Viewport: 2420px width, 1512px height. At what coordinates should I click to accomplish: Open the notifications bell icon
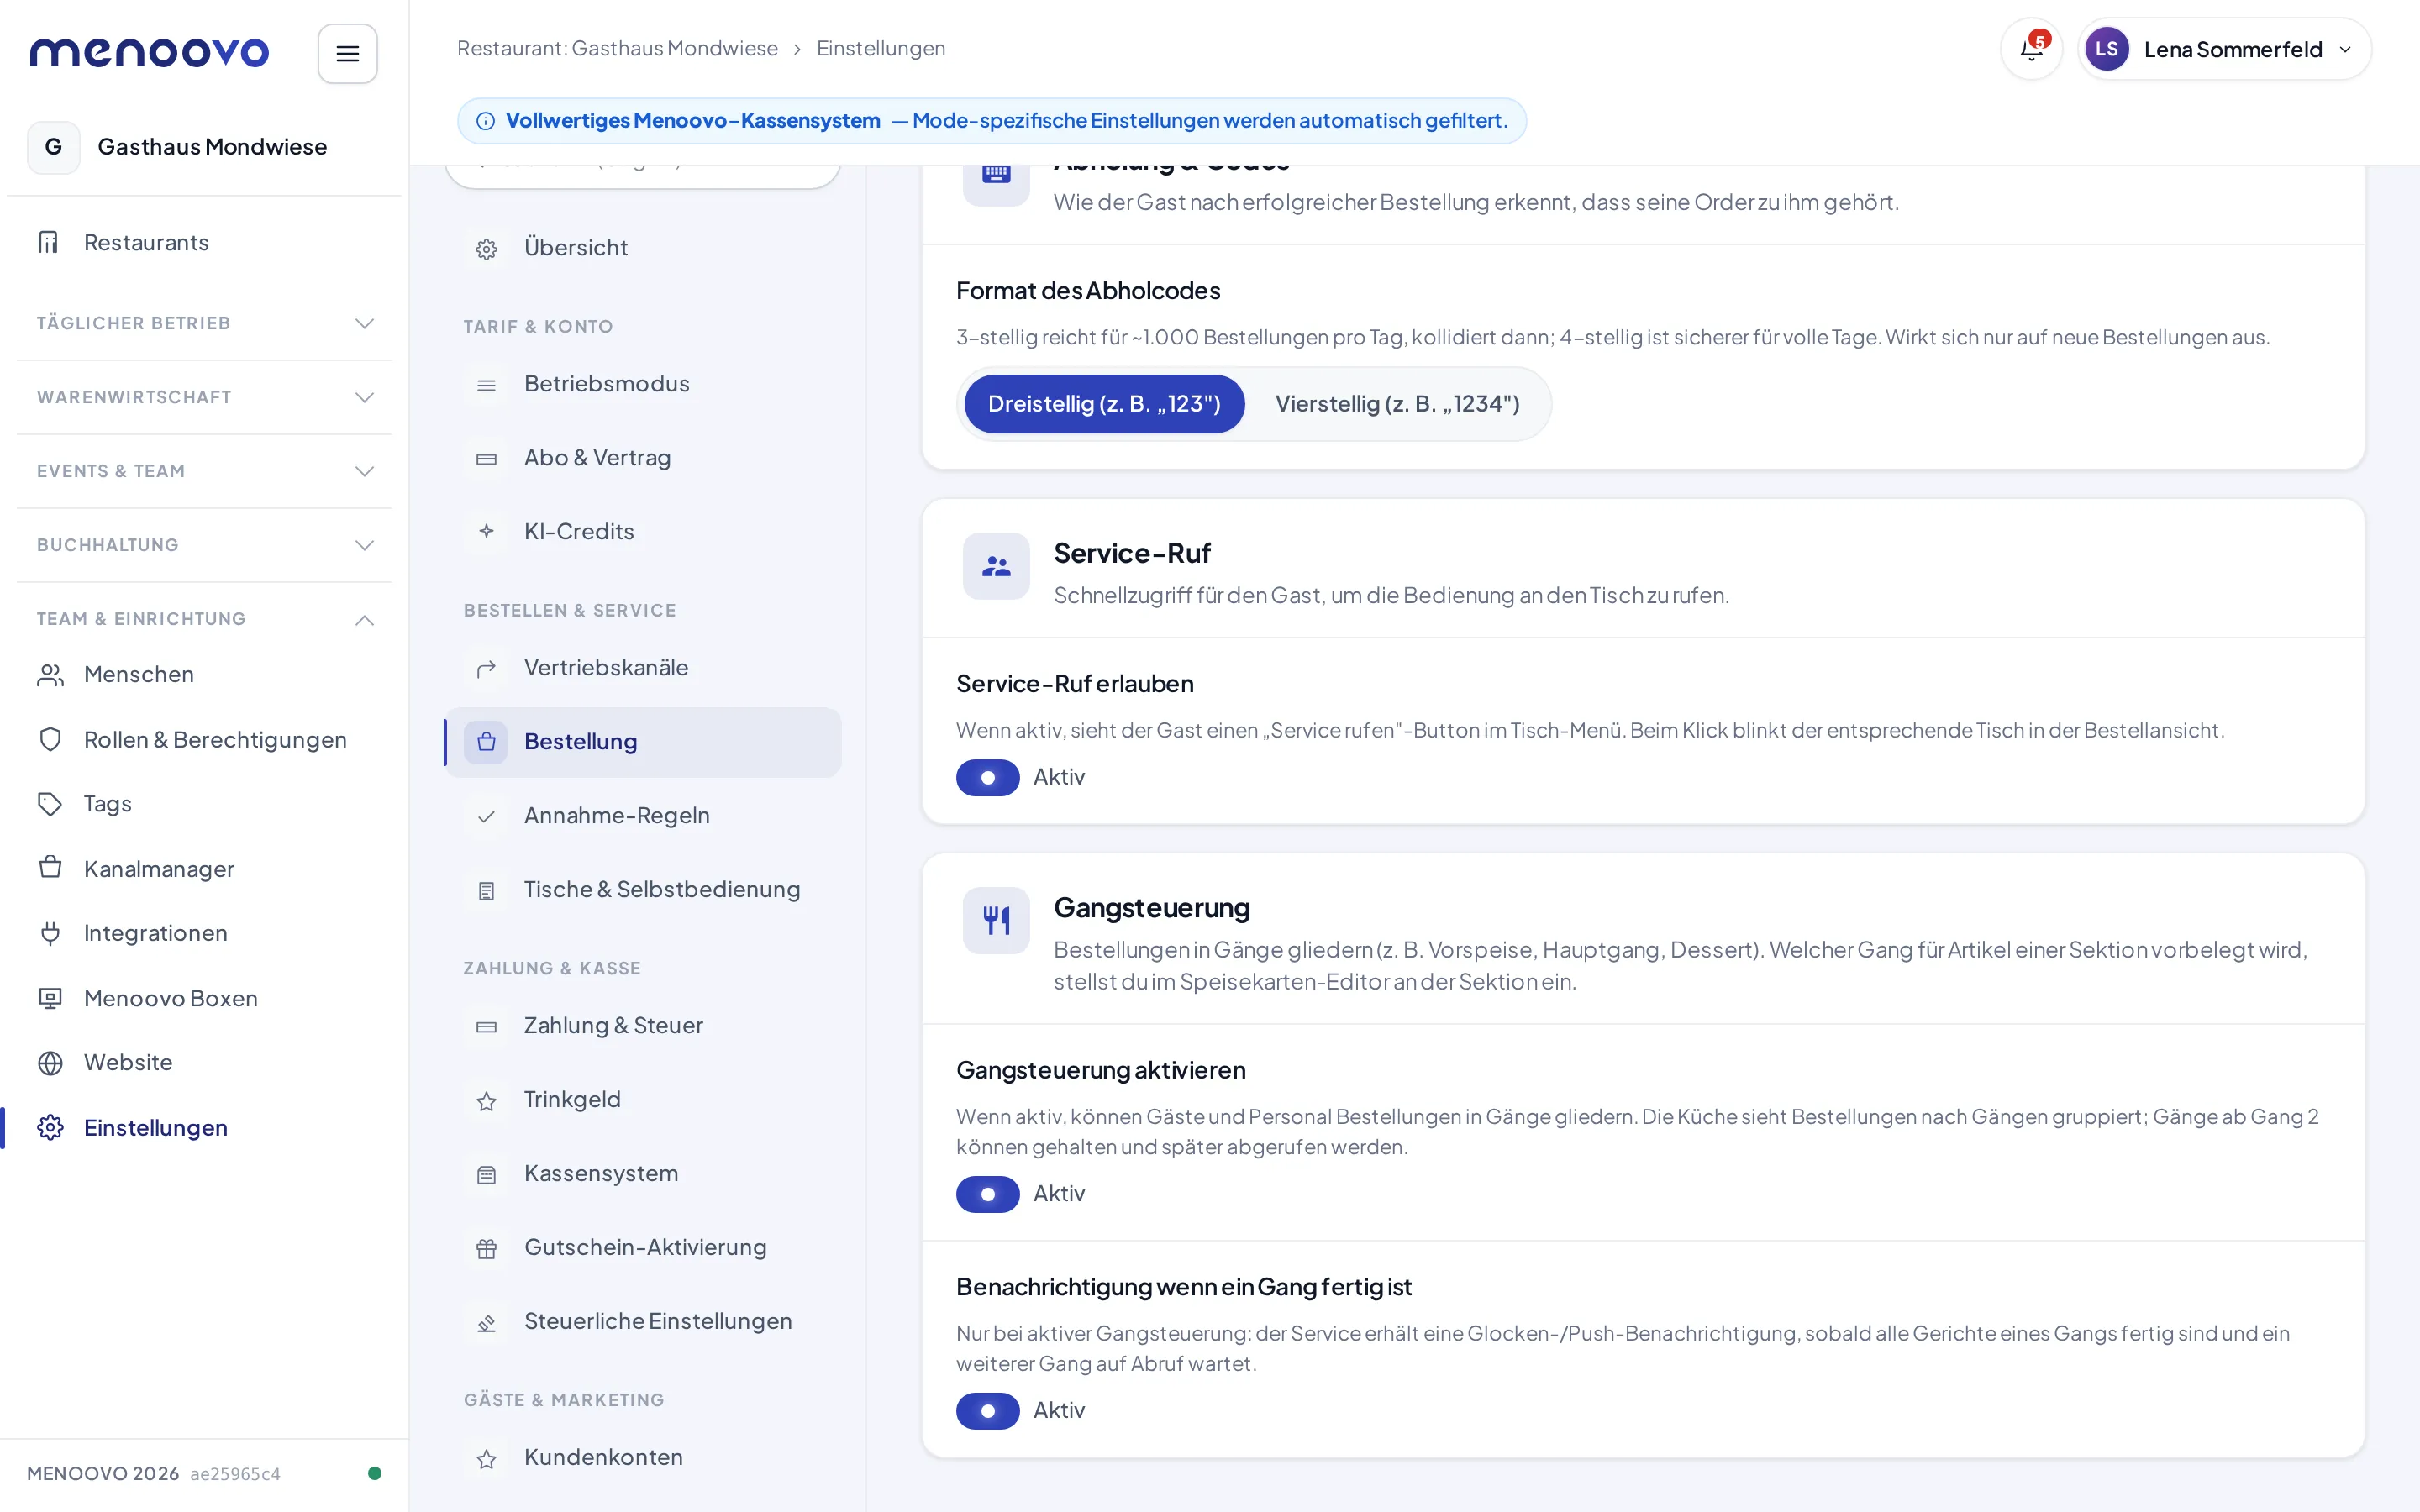(x=2031, y=49)
